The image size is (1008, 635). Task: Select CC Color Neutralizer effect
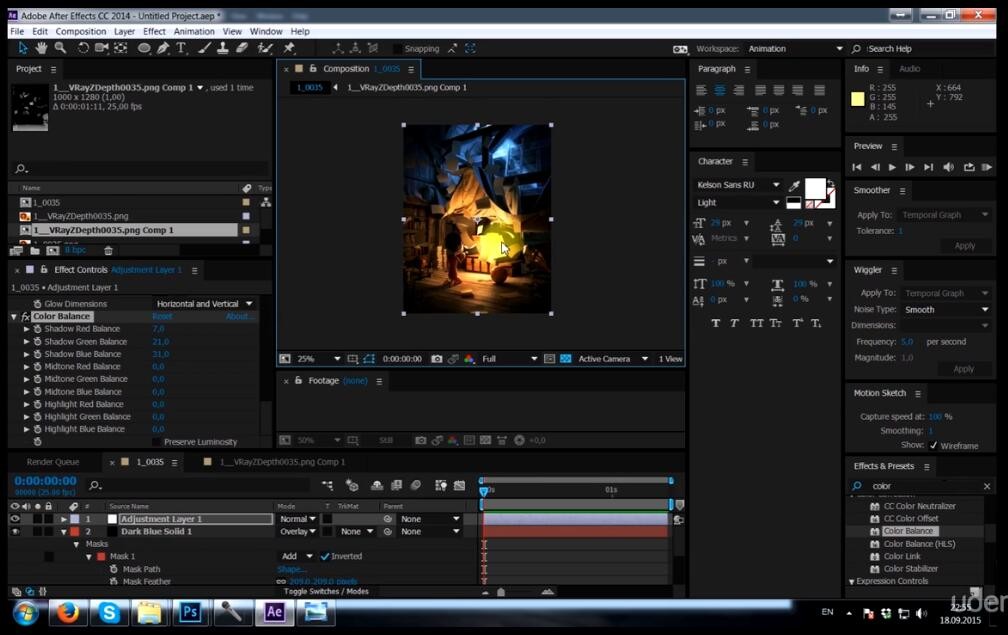pos(919,506)
